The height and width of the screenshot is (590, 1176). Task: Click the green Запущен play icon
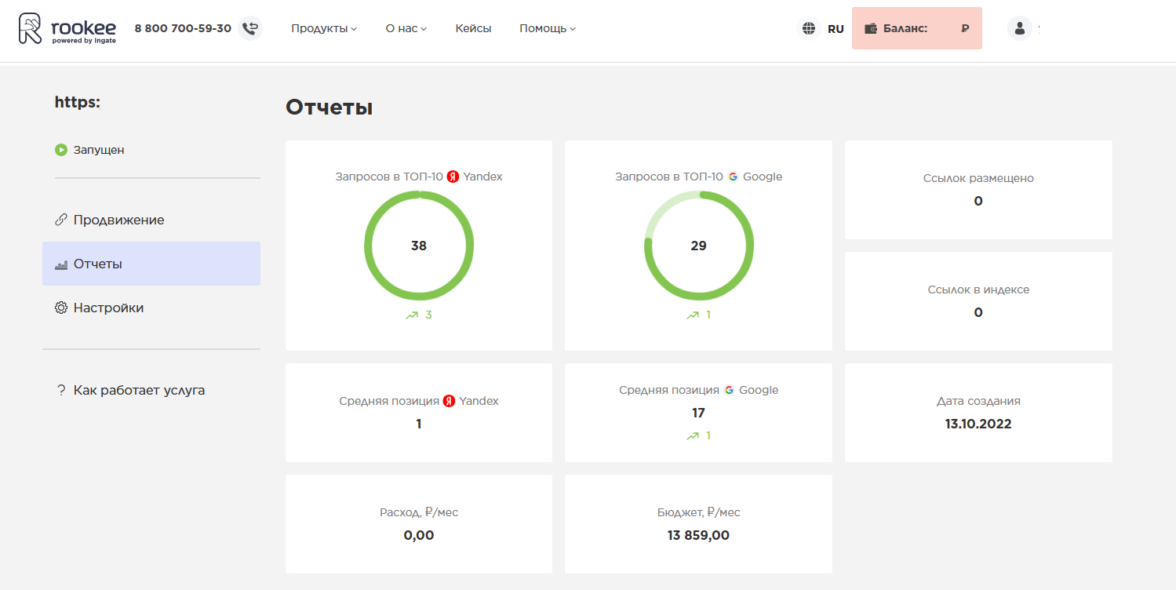click(x=61, y=150)
